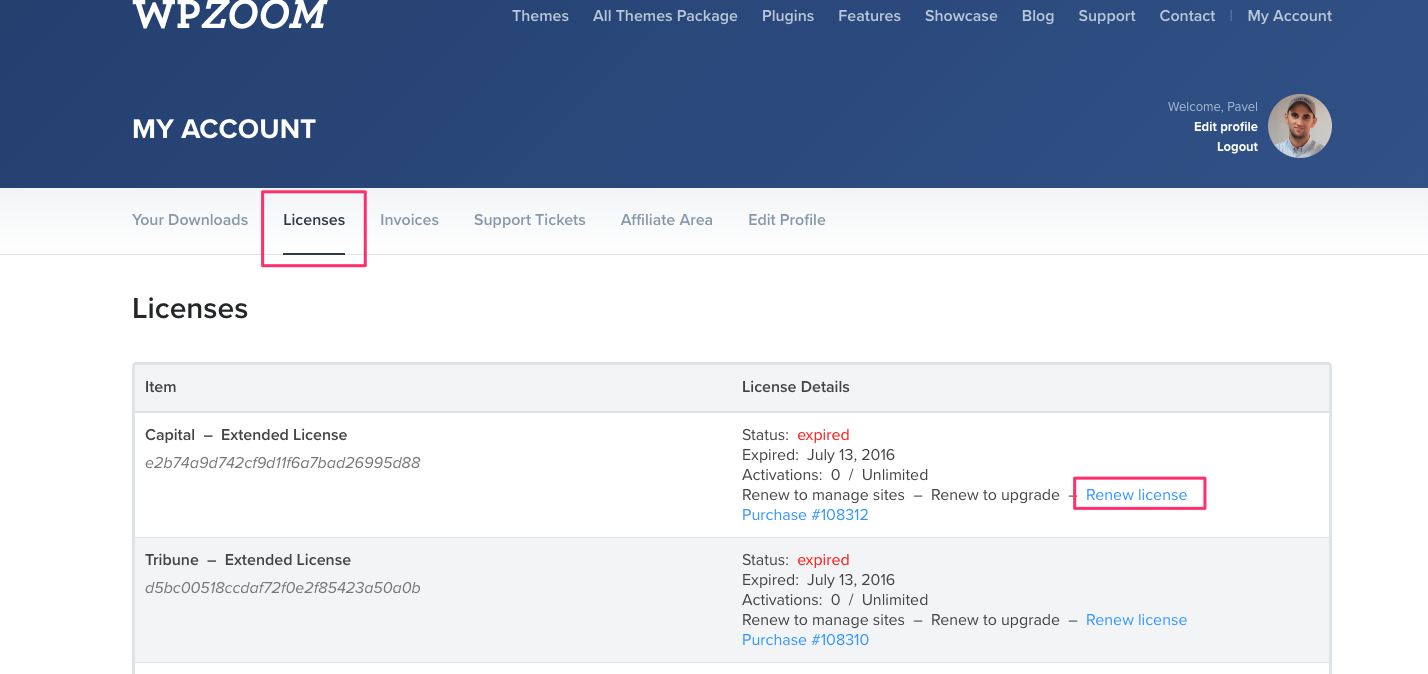The width and height of the screenshot is (1428, 674).
Task: Switch to Your Downloads tab
Action: click(x=190, y=220)
